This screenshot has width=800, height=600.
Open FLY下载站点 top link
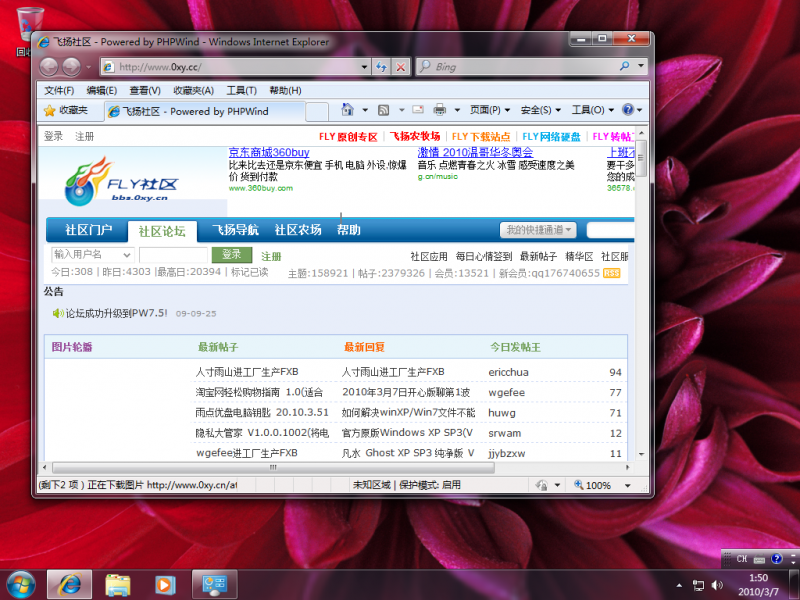481,136
